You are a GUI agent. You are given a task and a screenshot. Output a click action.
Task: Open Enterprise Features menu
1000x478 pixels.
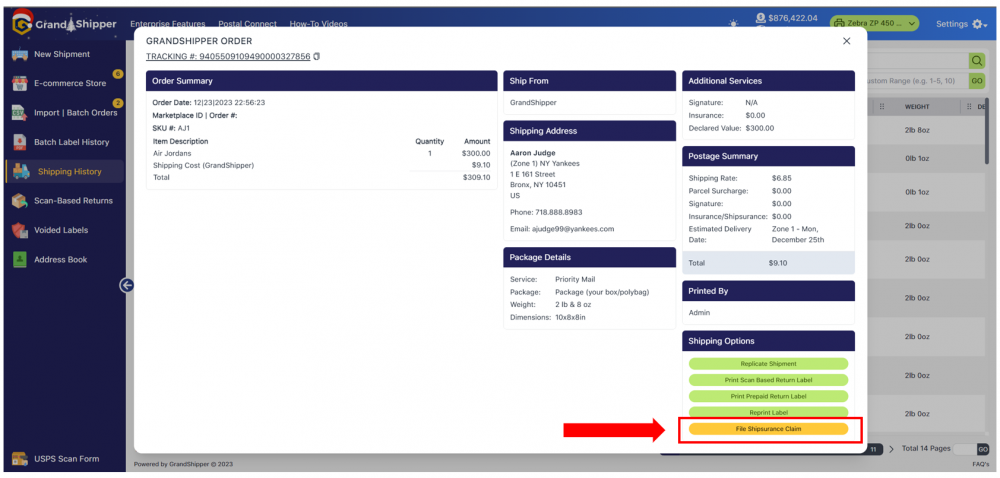168,24
